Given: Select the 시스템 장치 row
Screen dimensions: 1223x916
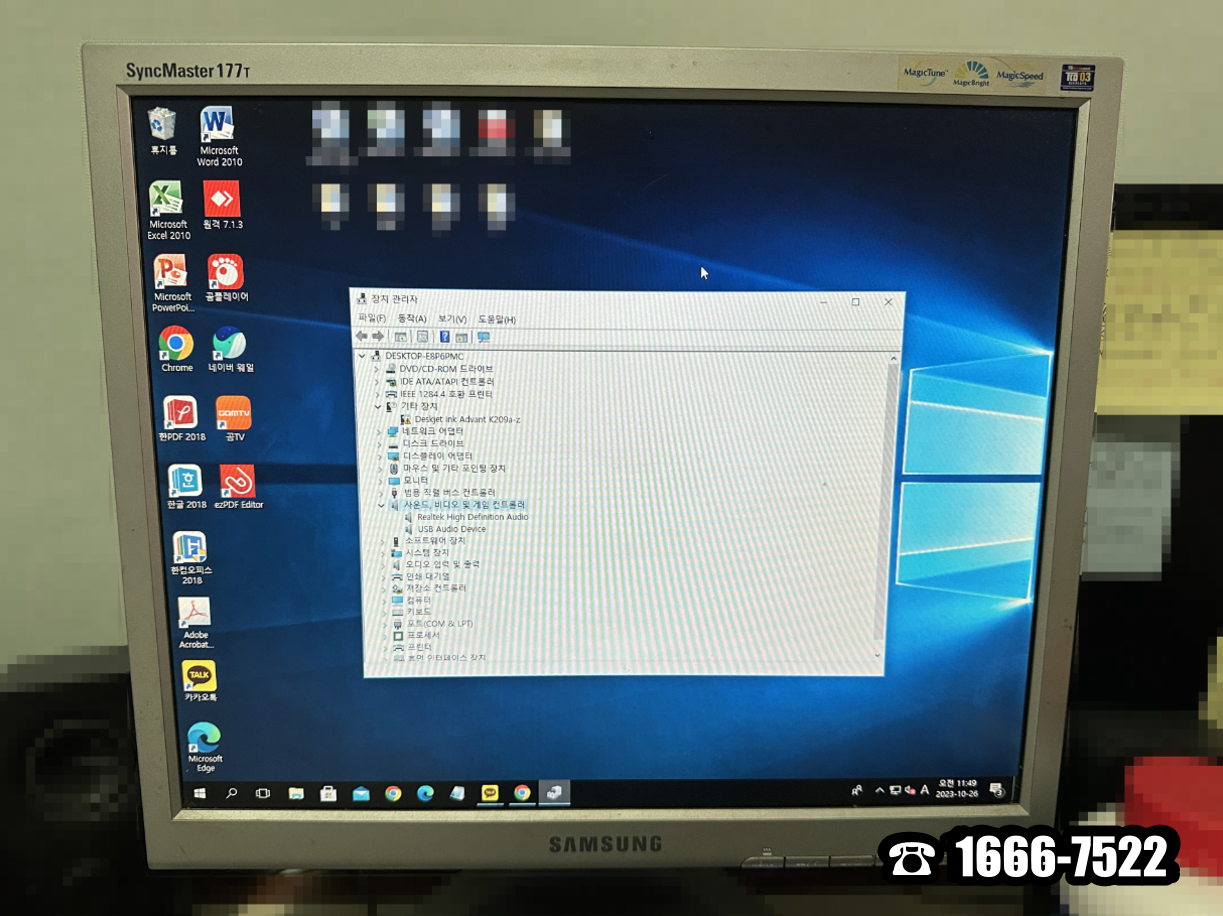Looking at the screenshot, I should (x=420, y=553).
